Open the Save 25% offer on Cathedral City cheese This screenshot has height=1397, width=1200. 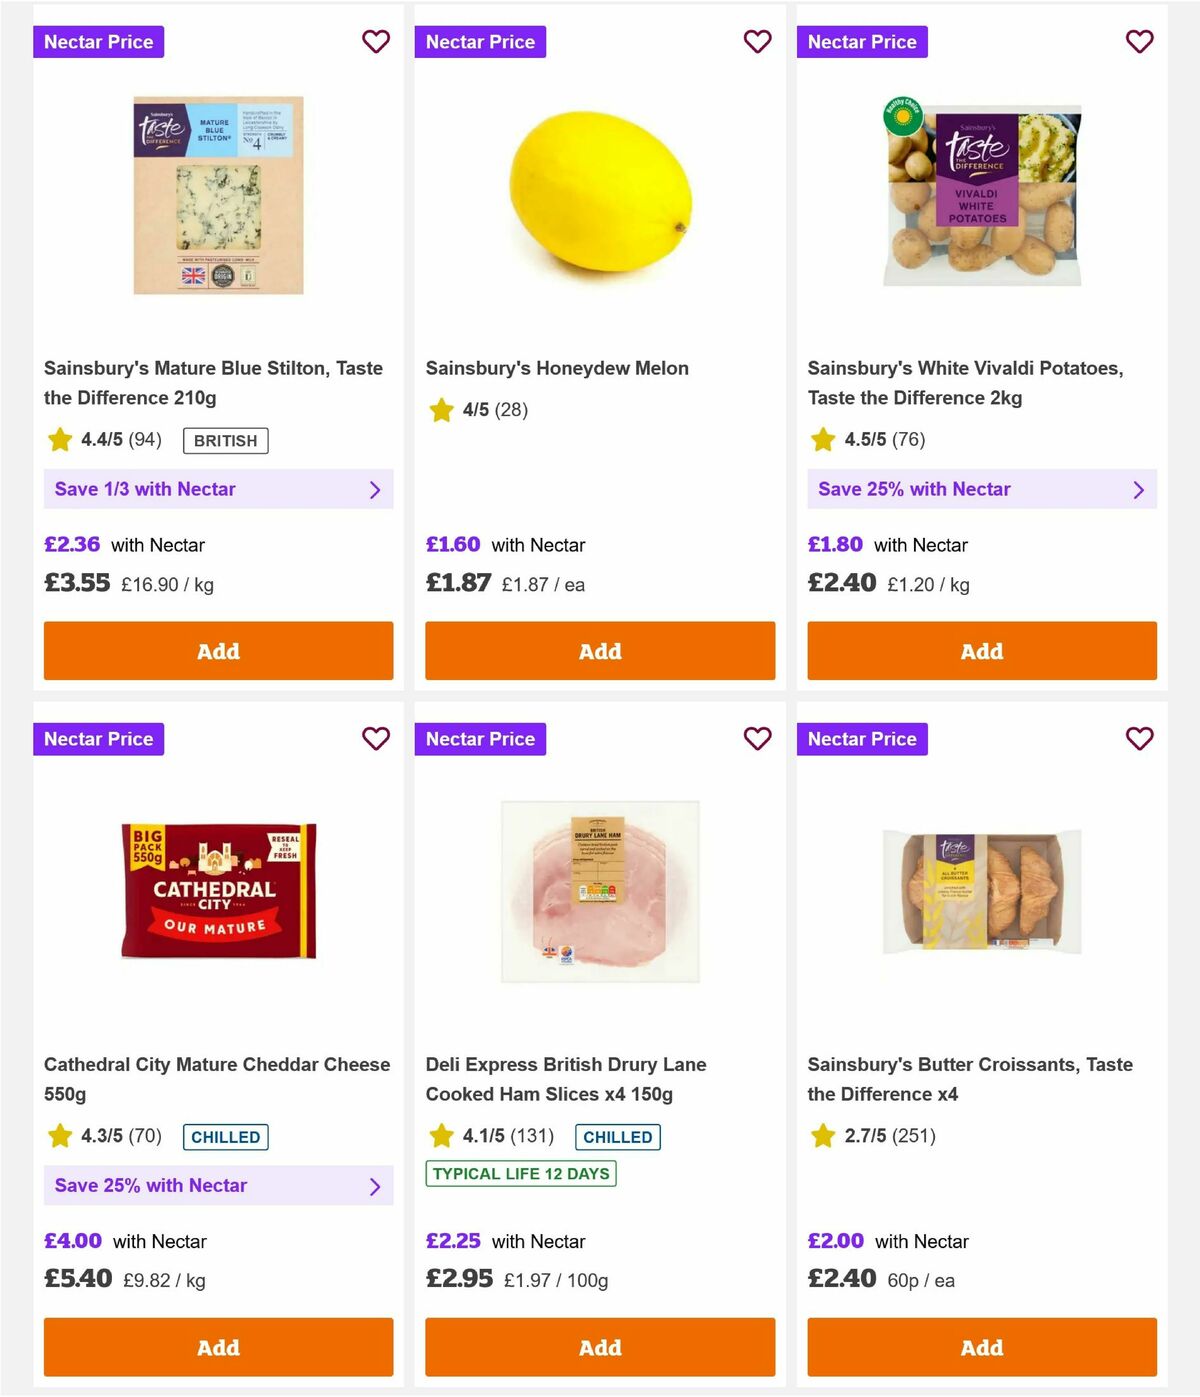click(218, 1185)
